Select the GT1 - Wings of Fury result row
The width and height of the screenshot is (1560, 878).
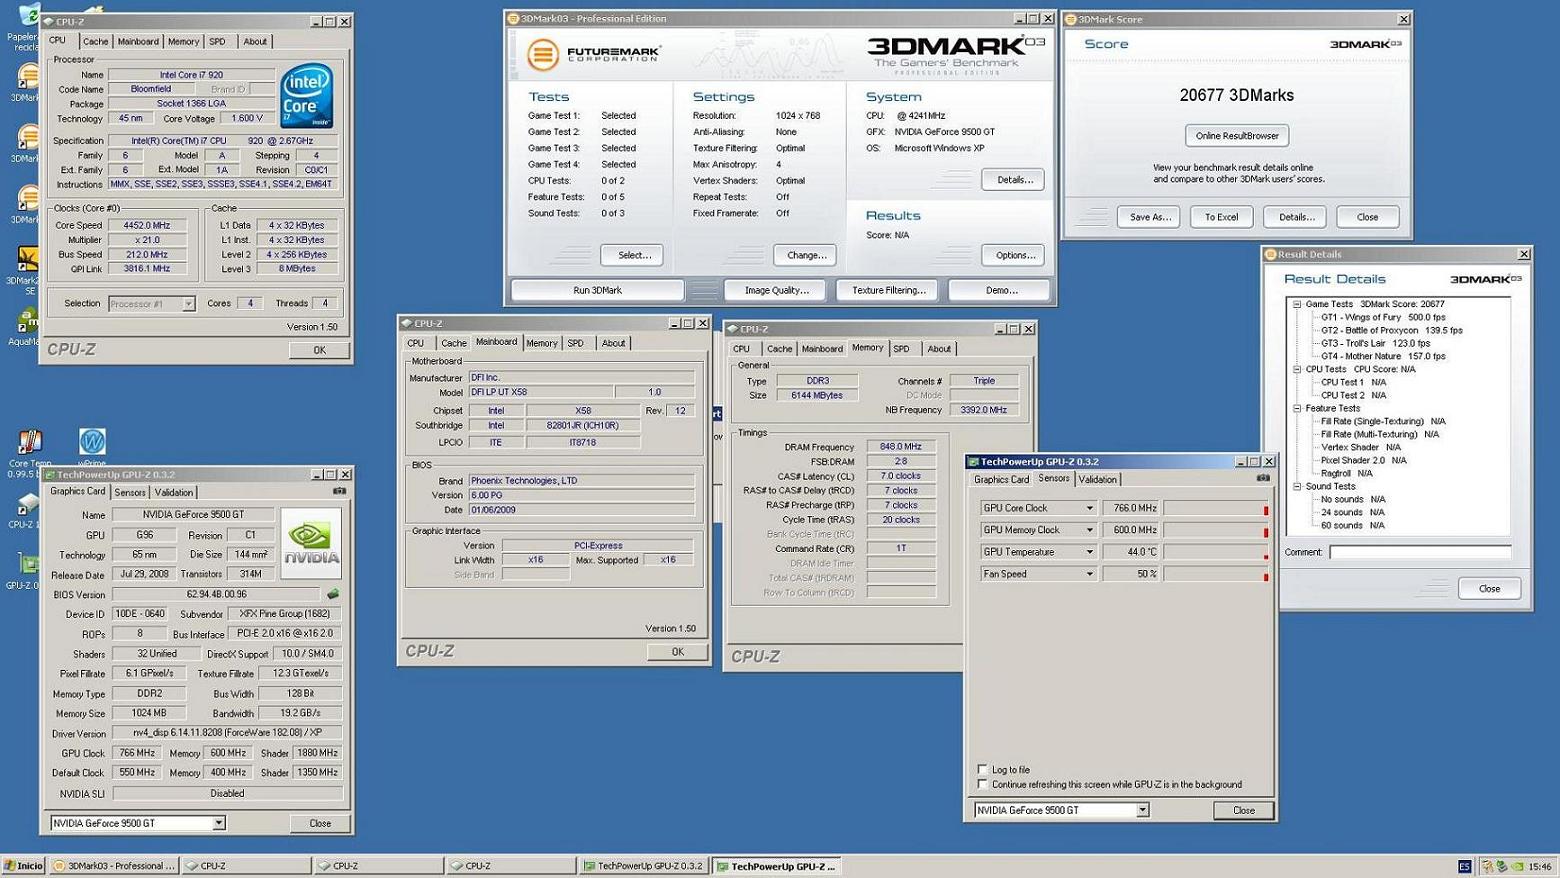click(x=1383, y=317)
